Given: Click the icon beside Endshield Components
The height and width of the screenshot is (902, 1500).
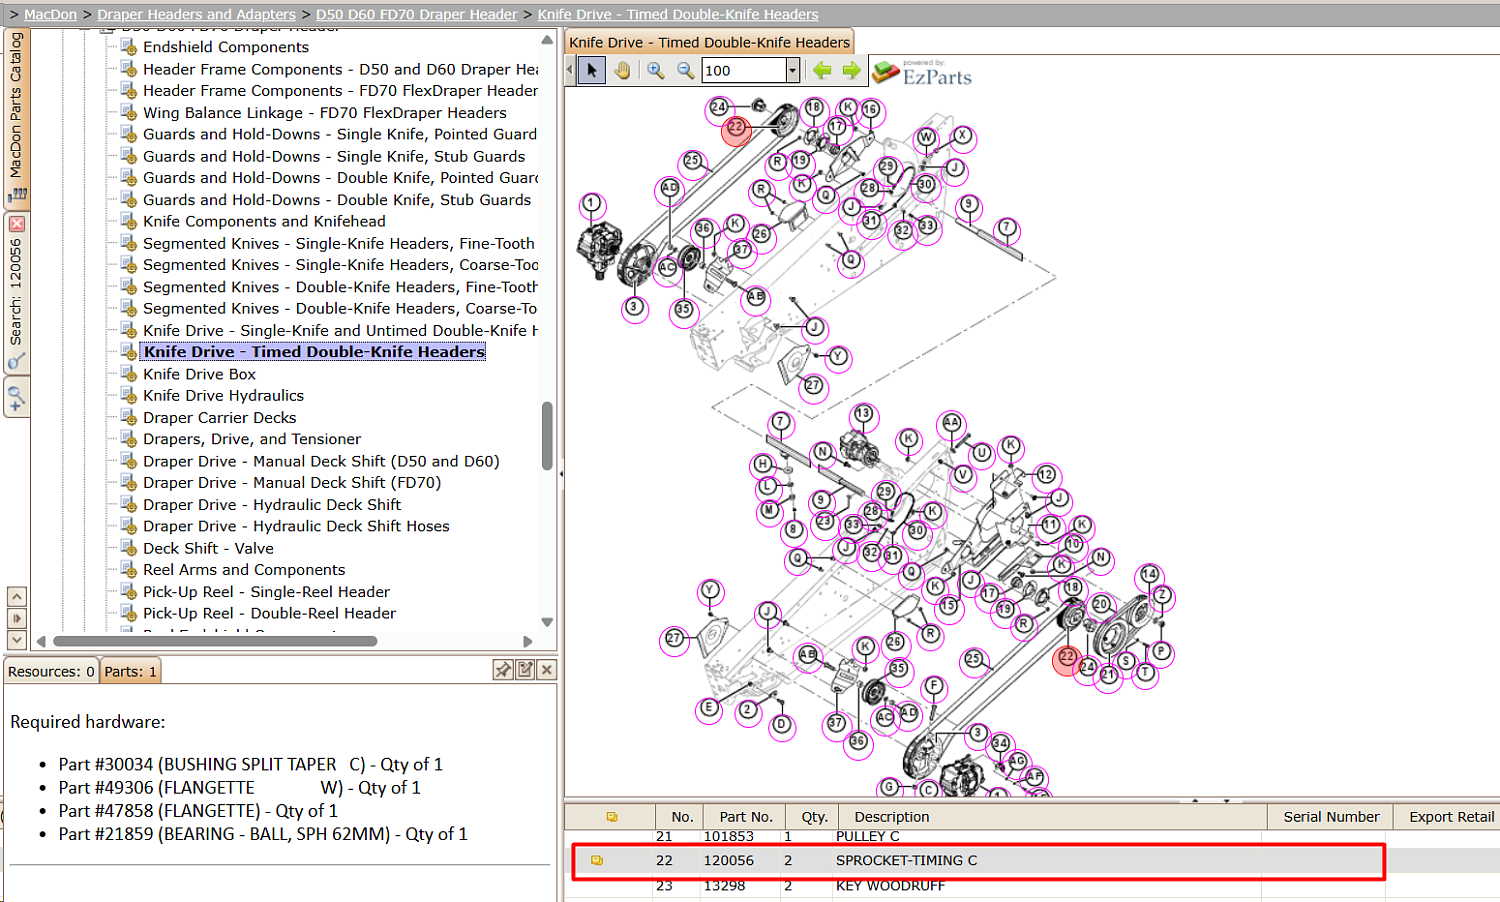Looking at the screenshot, I should 128,47.
